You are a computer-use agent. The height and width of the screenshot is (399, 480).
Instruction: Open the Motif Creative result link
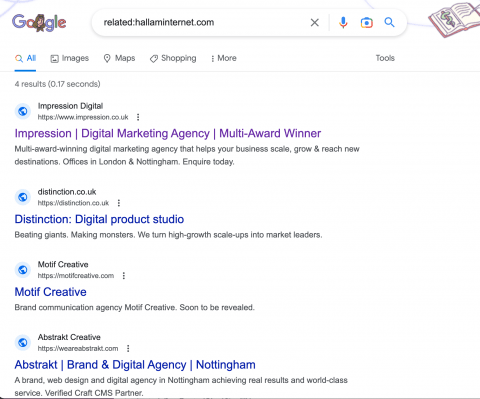click(x=51, y=292)
